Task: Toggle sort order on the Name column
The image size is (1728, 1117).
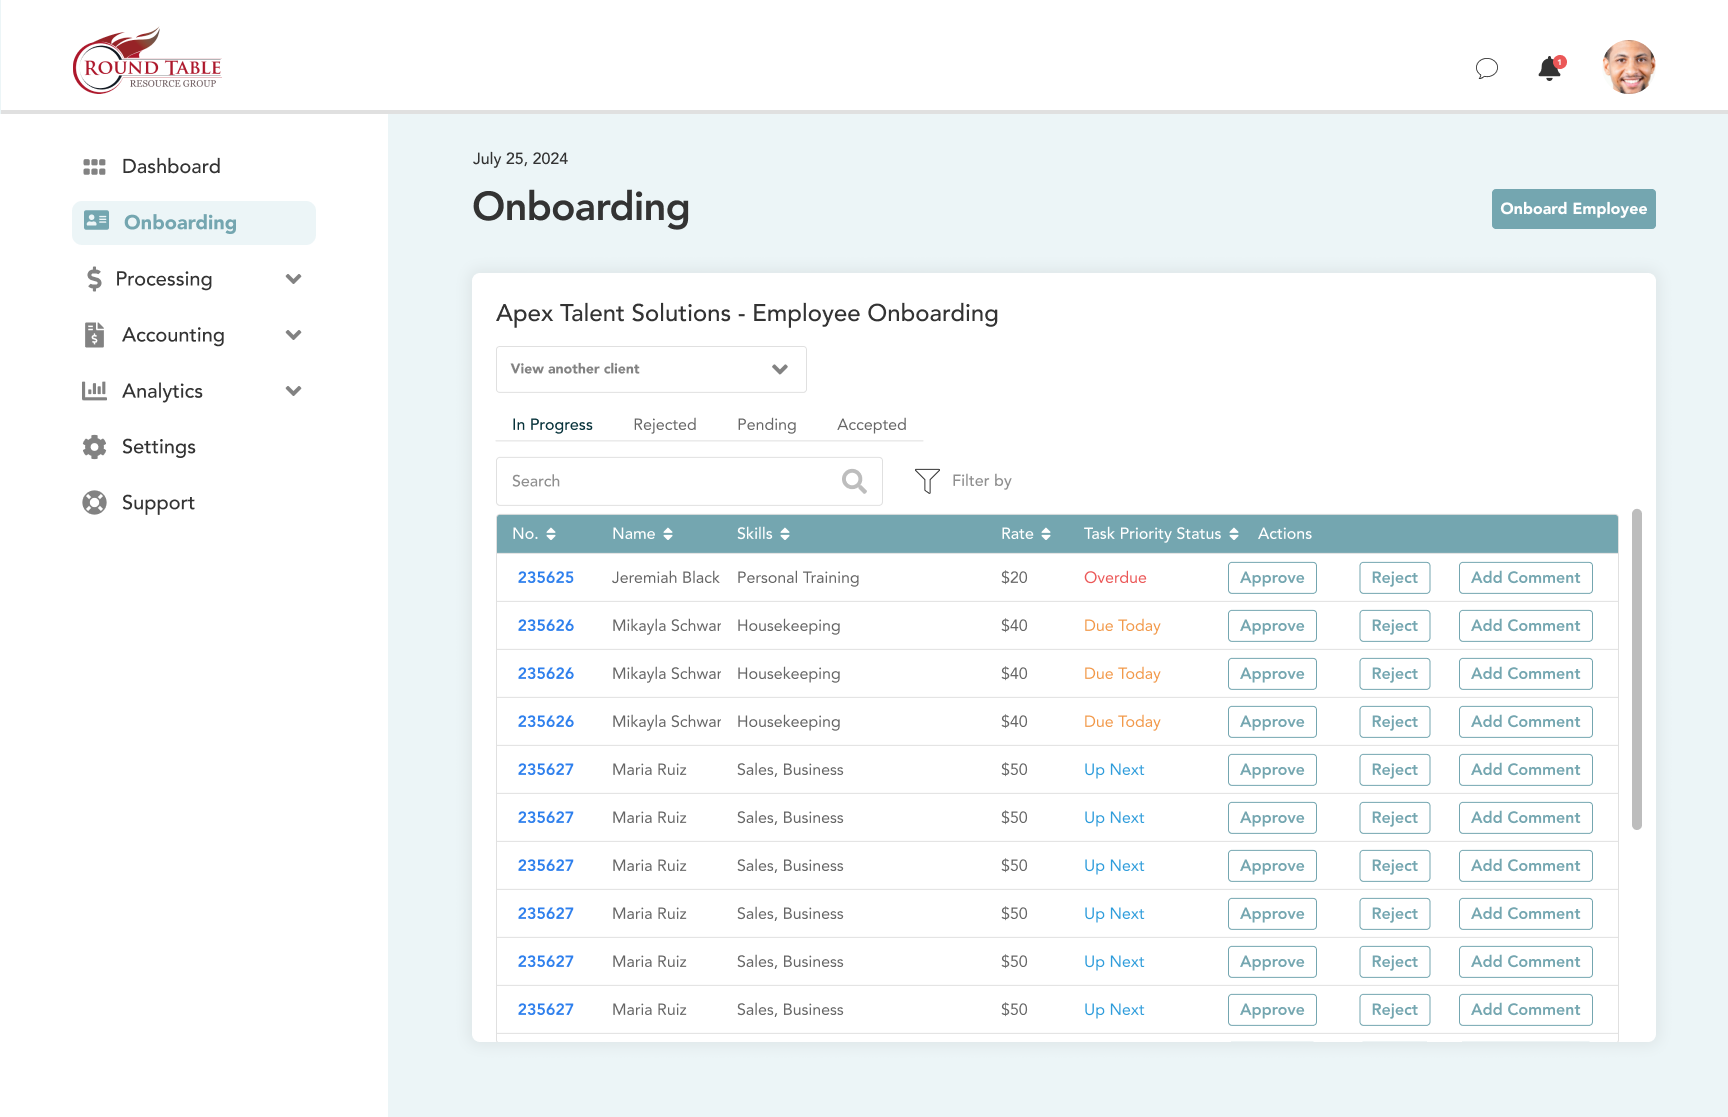Action: pos(668,533)
